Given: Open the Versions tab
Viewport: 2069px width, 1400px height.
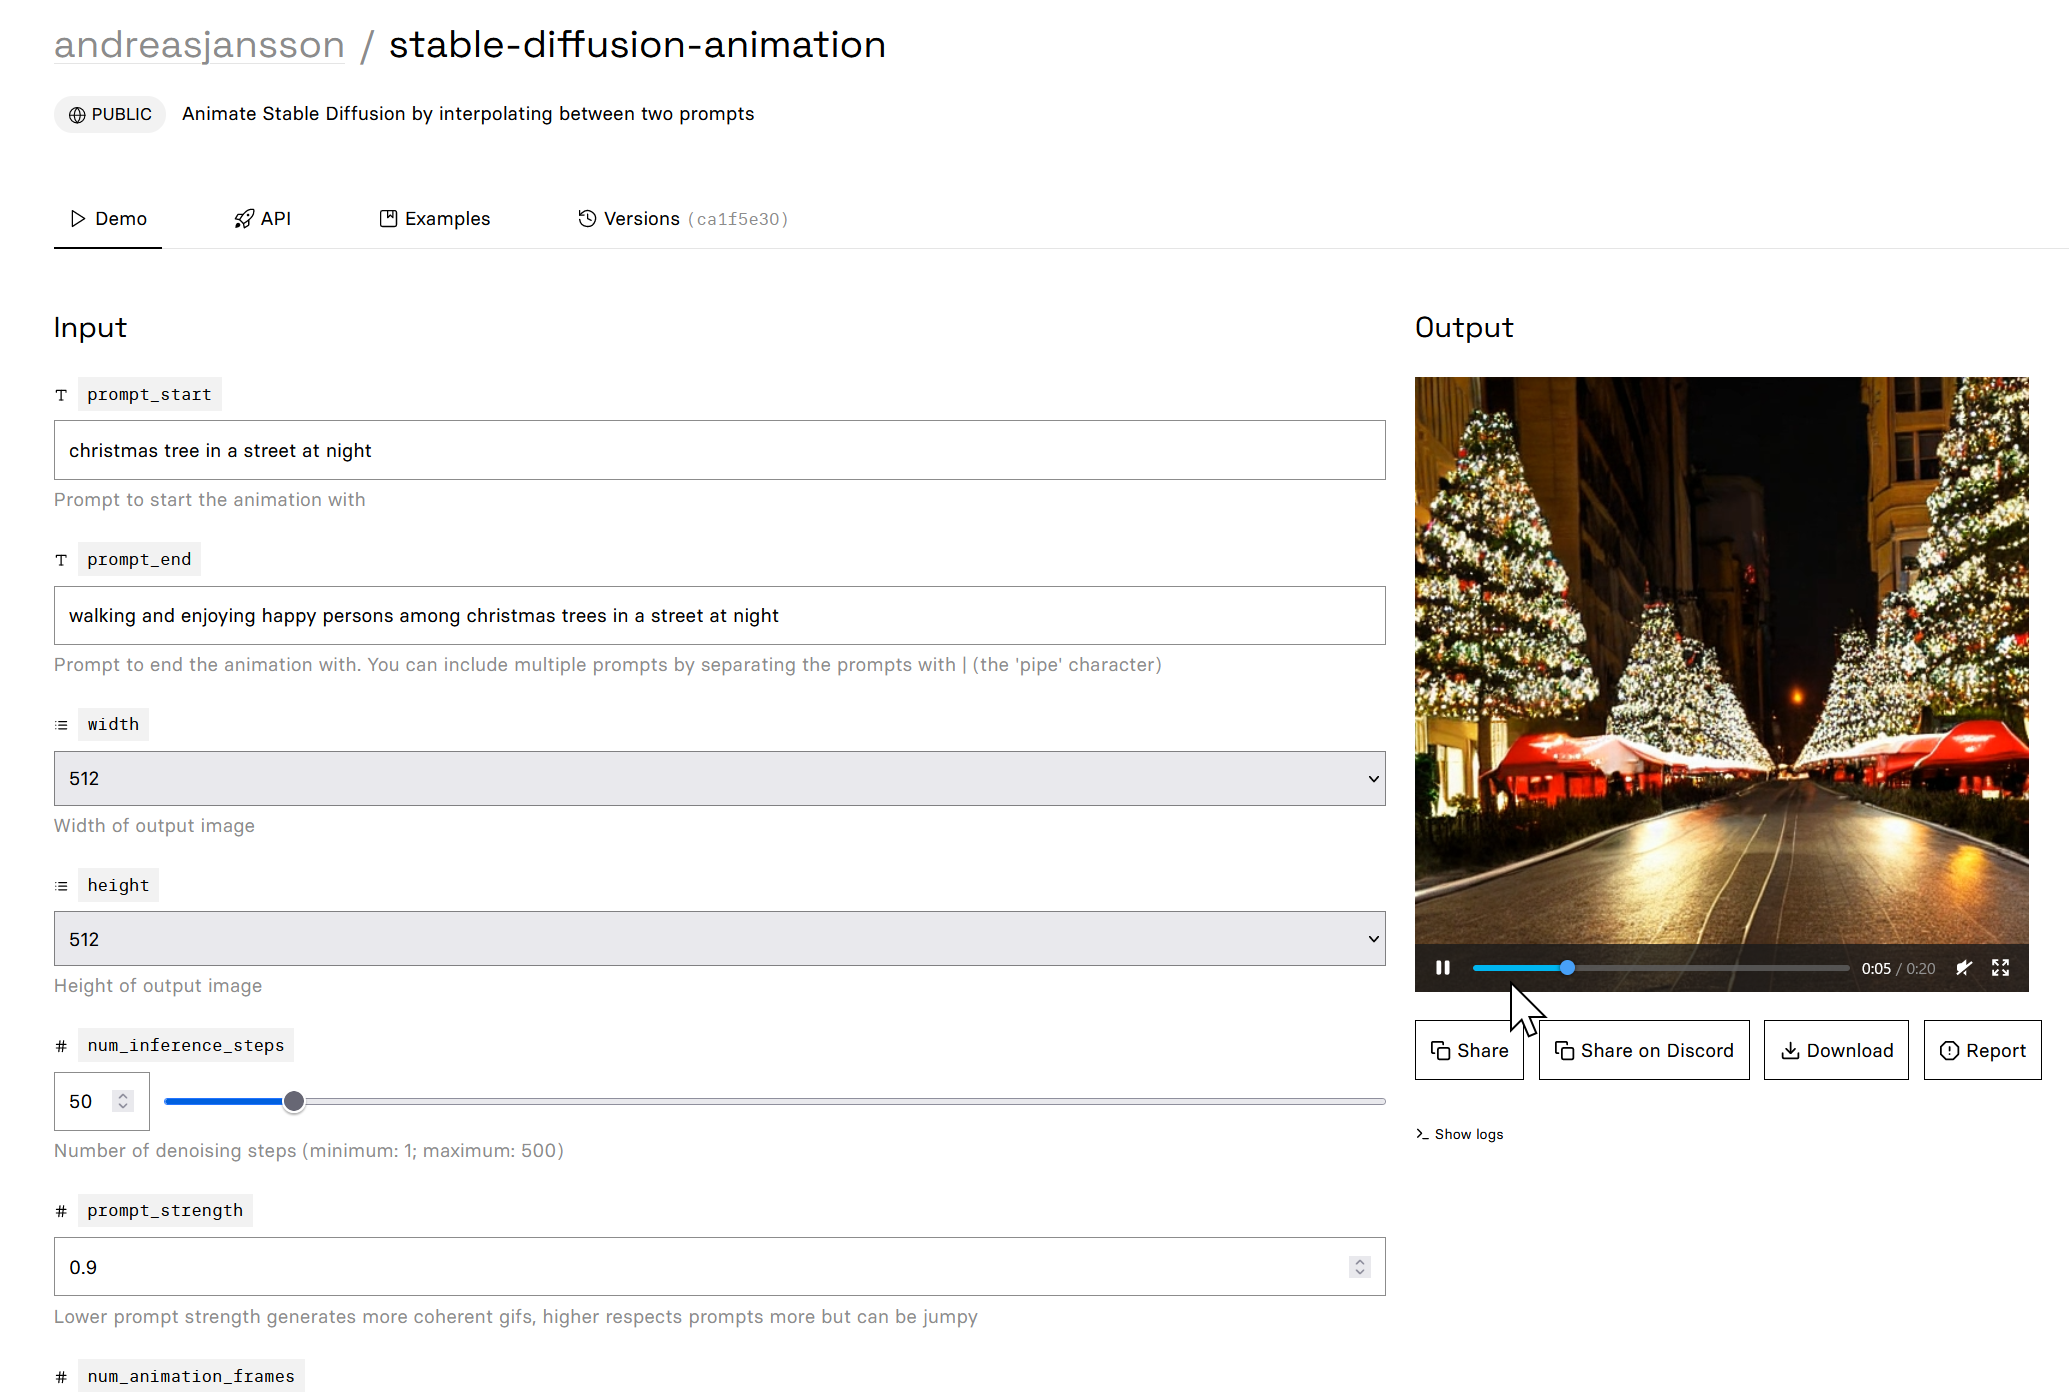Looking at the screenshot, I should pyautogui.click(x=683, y=219).
